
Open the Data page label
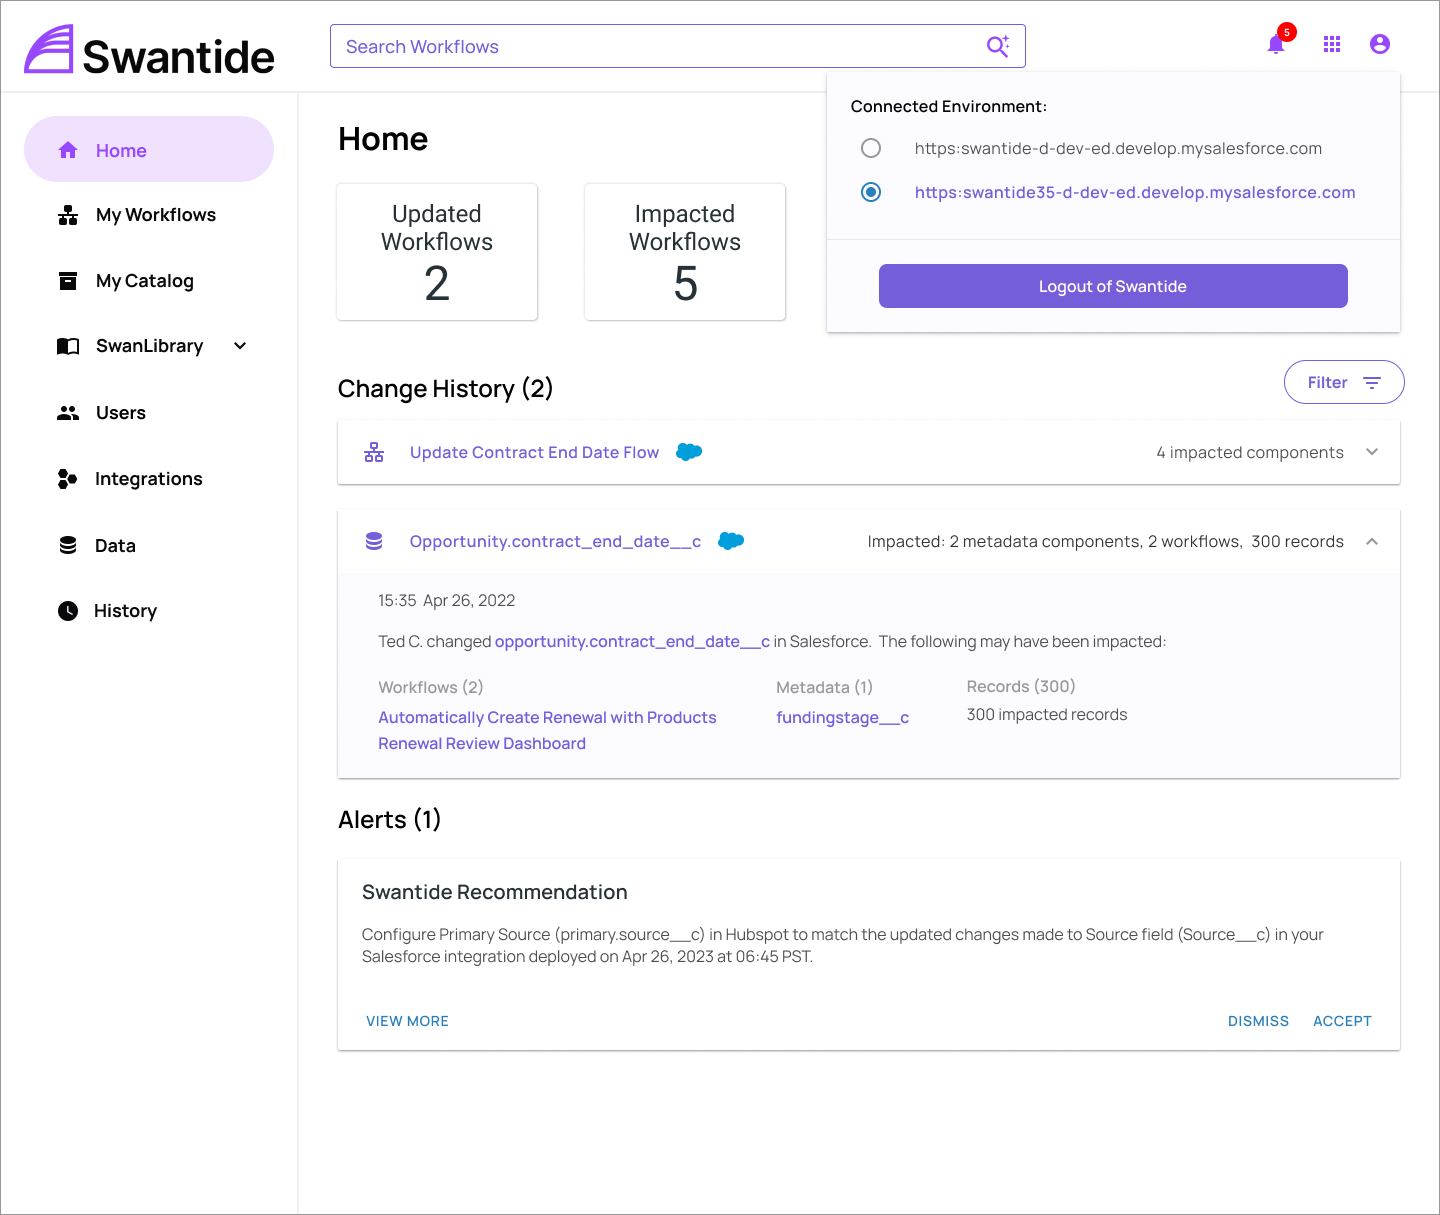(x=115, y=546)
